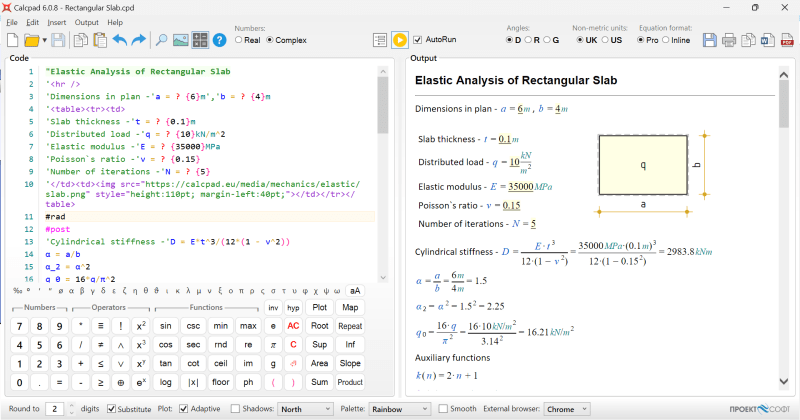Viewport: 800px width, 420px height.
Task: Click code line 11 containing #rad
Action: 209,217
